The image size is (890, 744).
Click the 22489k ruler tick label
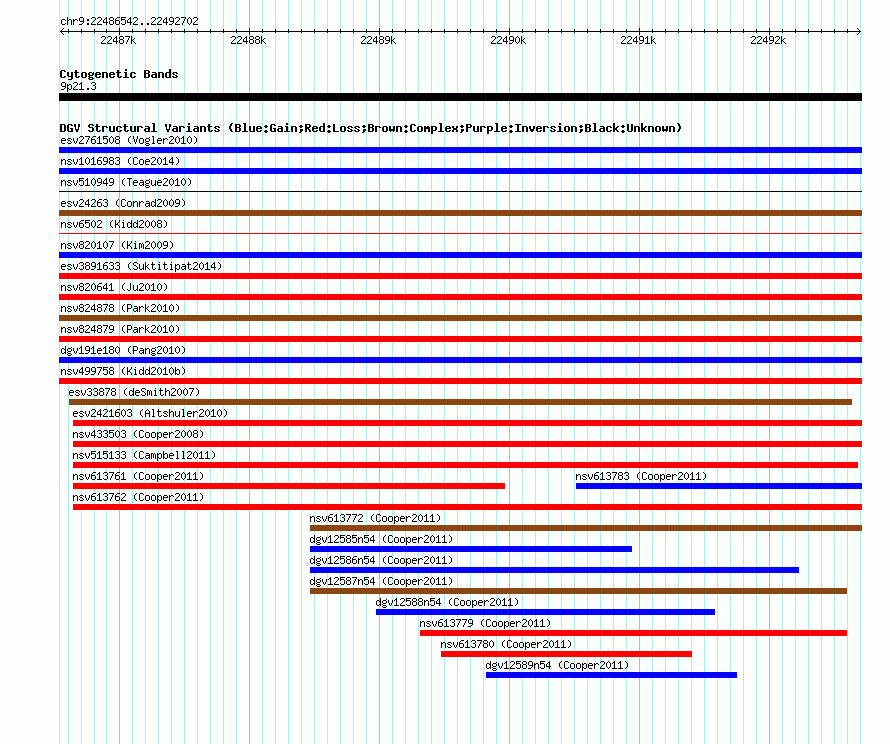click(378, 40)
